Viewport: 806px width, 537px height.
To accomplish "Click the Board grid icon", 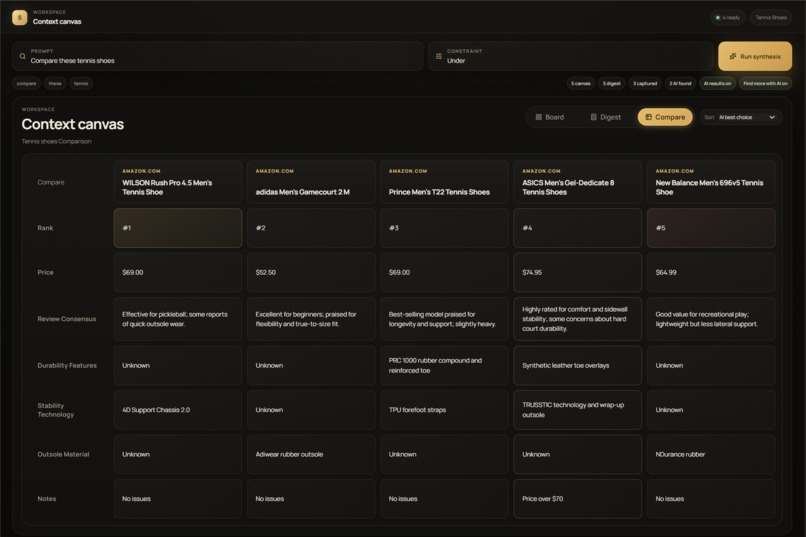I will point(539,117).
